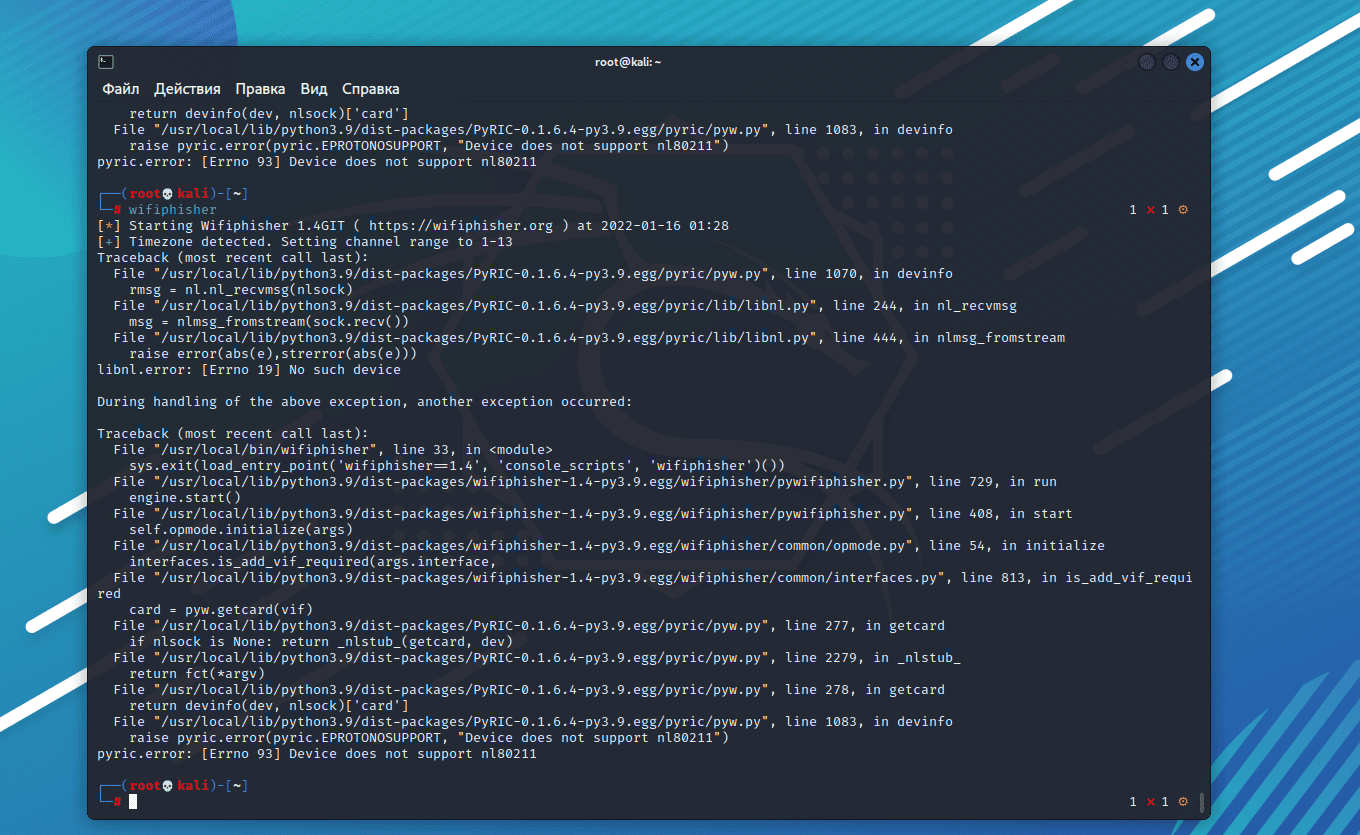Click the traceback line 'line 2279, in _nlstub_'

point(537,658)
